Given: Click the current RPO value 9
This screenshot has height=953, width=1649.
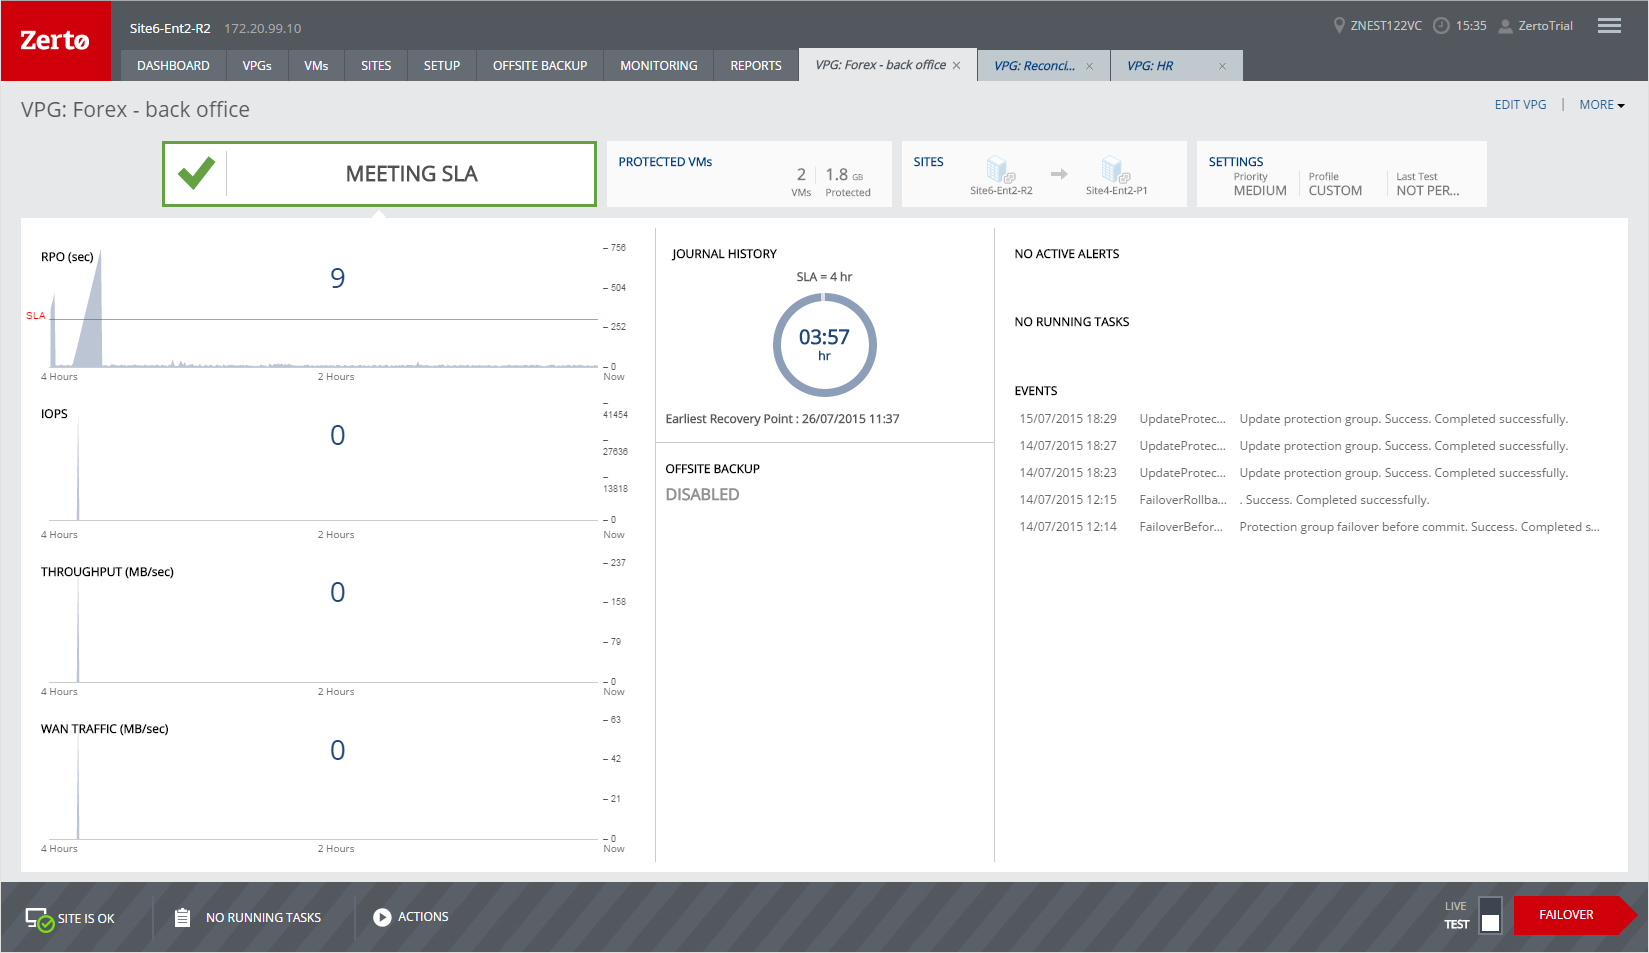Looking at the screenshot, I should 338,278.
